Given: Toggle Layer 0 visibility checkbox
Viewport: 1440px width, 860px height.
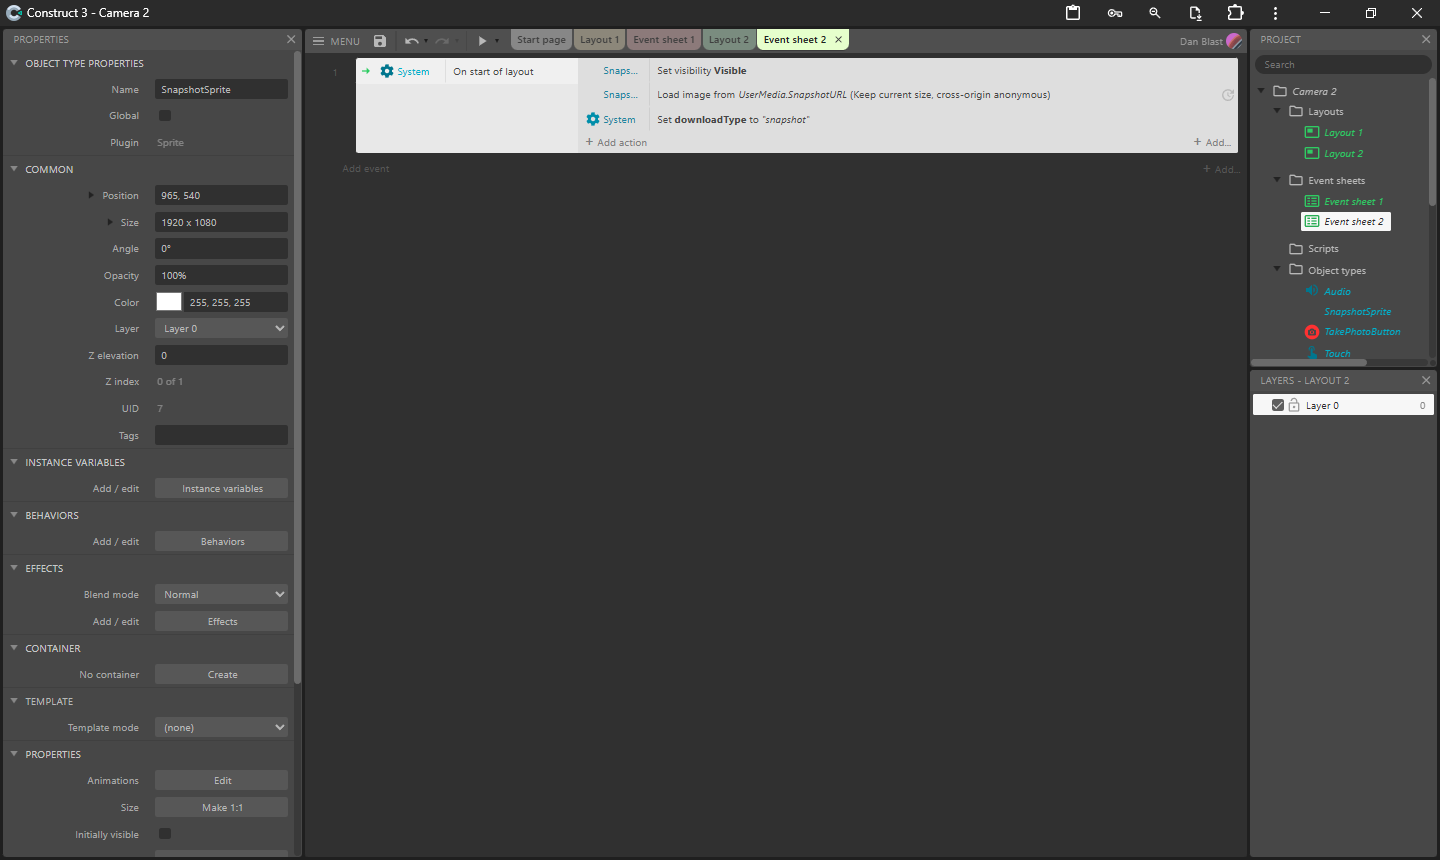Looking at the screenshot, I should 1278,405.
